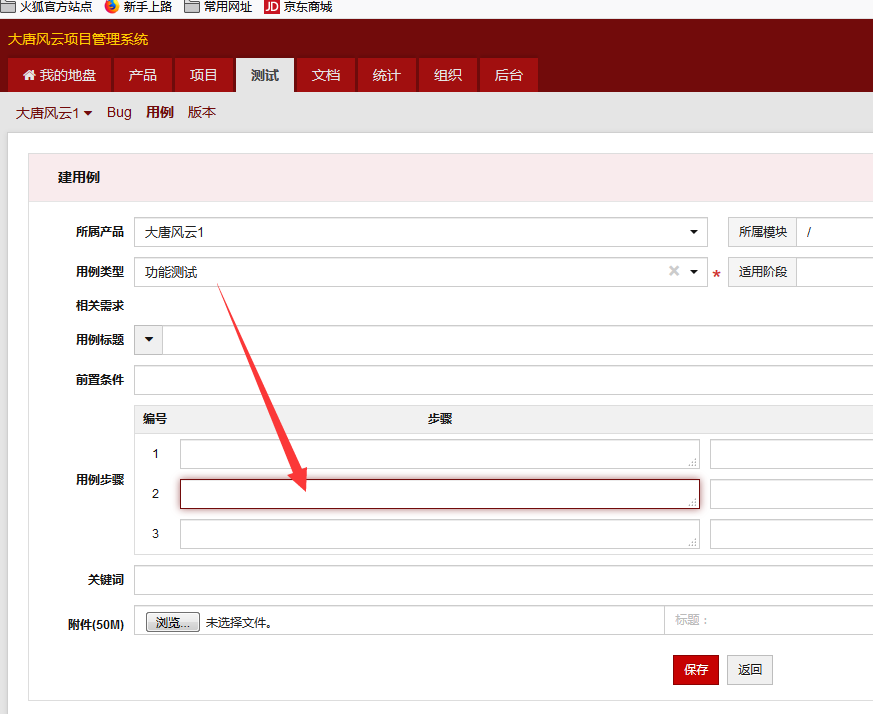Expand the 用例类型 dropdown arrow
873x714 pixels.
(x=694, y=272)
